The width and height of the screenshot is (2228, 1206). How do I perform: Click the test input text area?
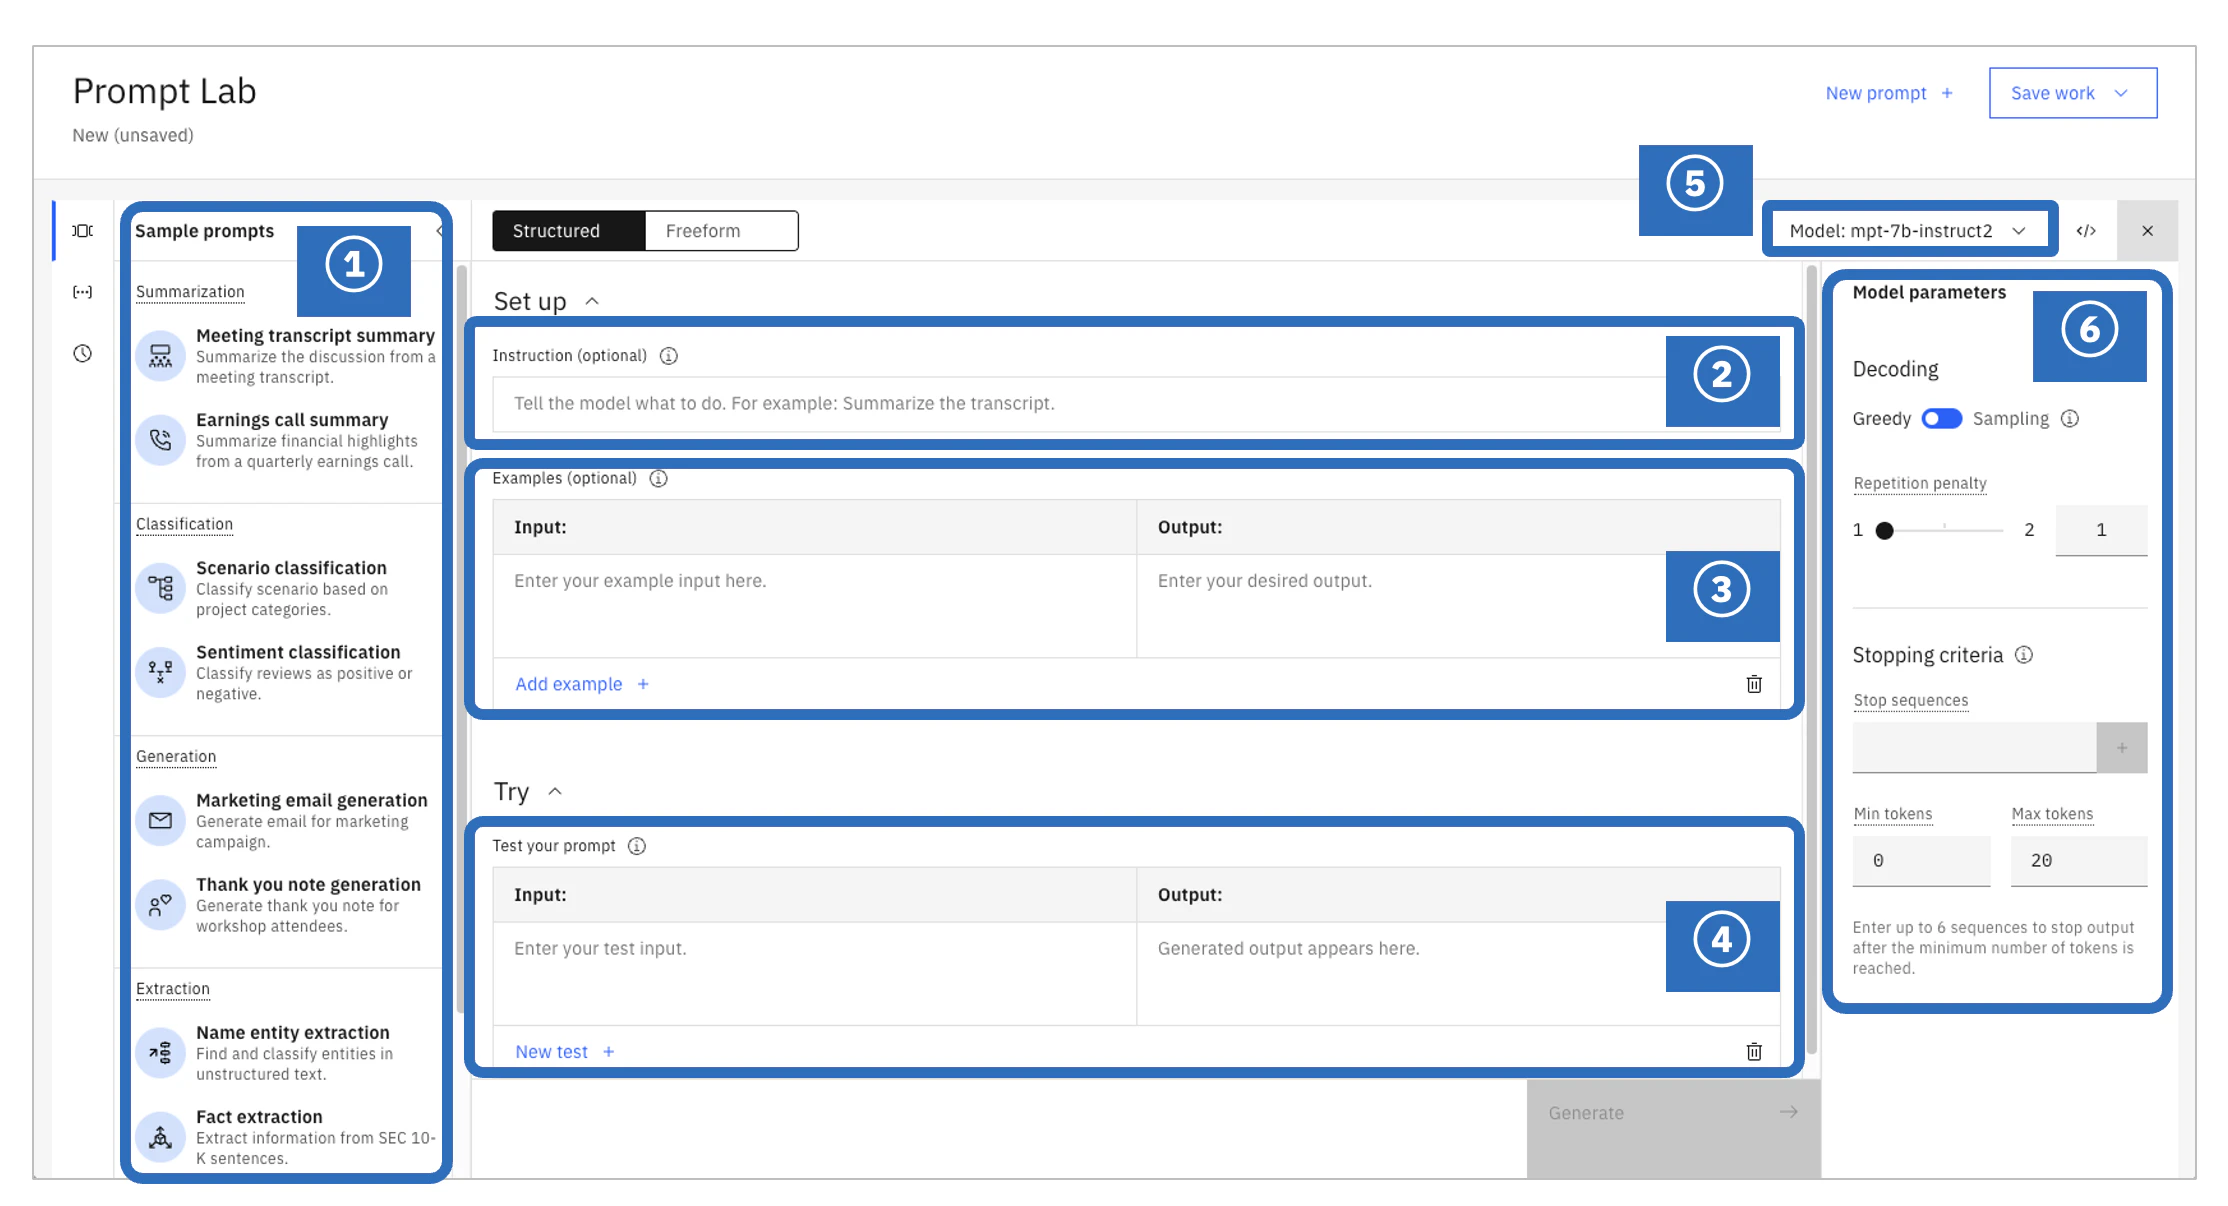pyautogui.click(x=814, y=974)
